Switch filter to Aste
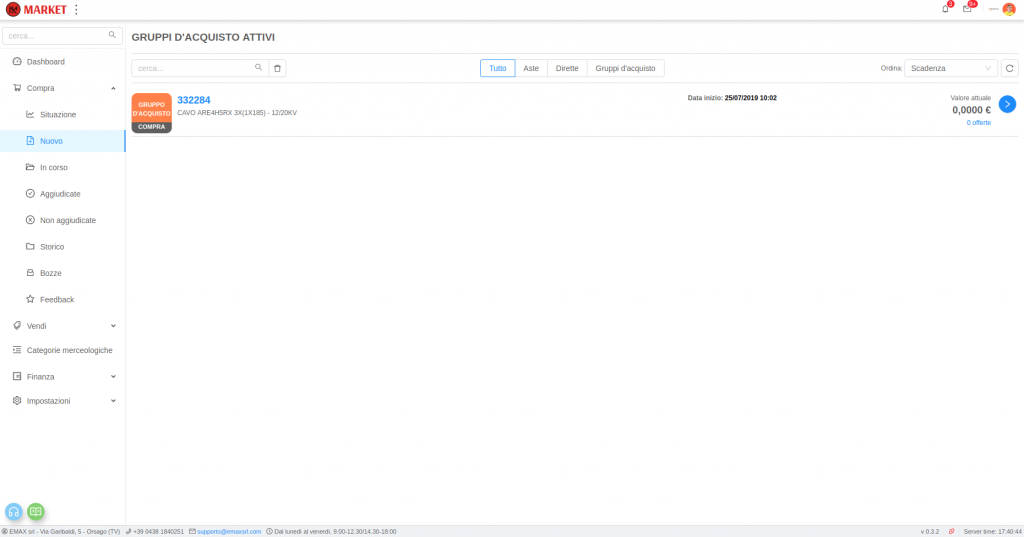This screenshot has width=1024, height=537. click(531, 68)
